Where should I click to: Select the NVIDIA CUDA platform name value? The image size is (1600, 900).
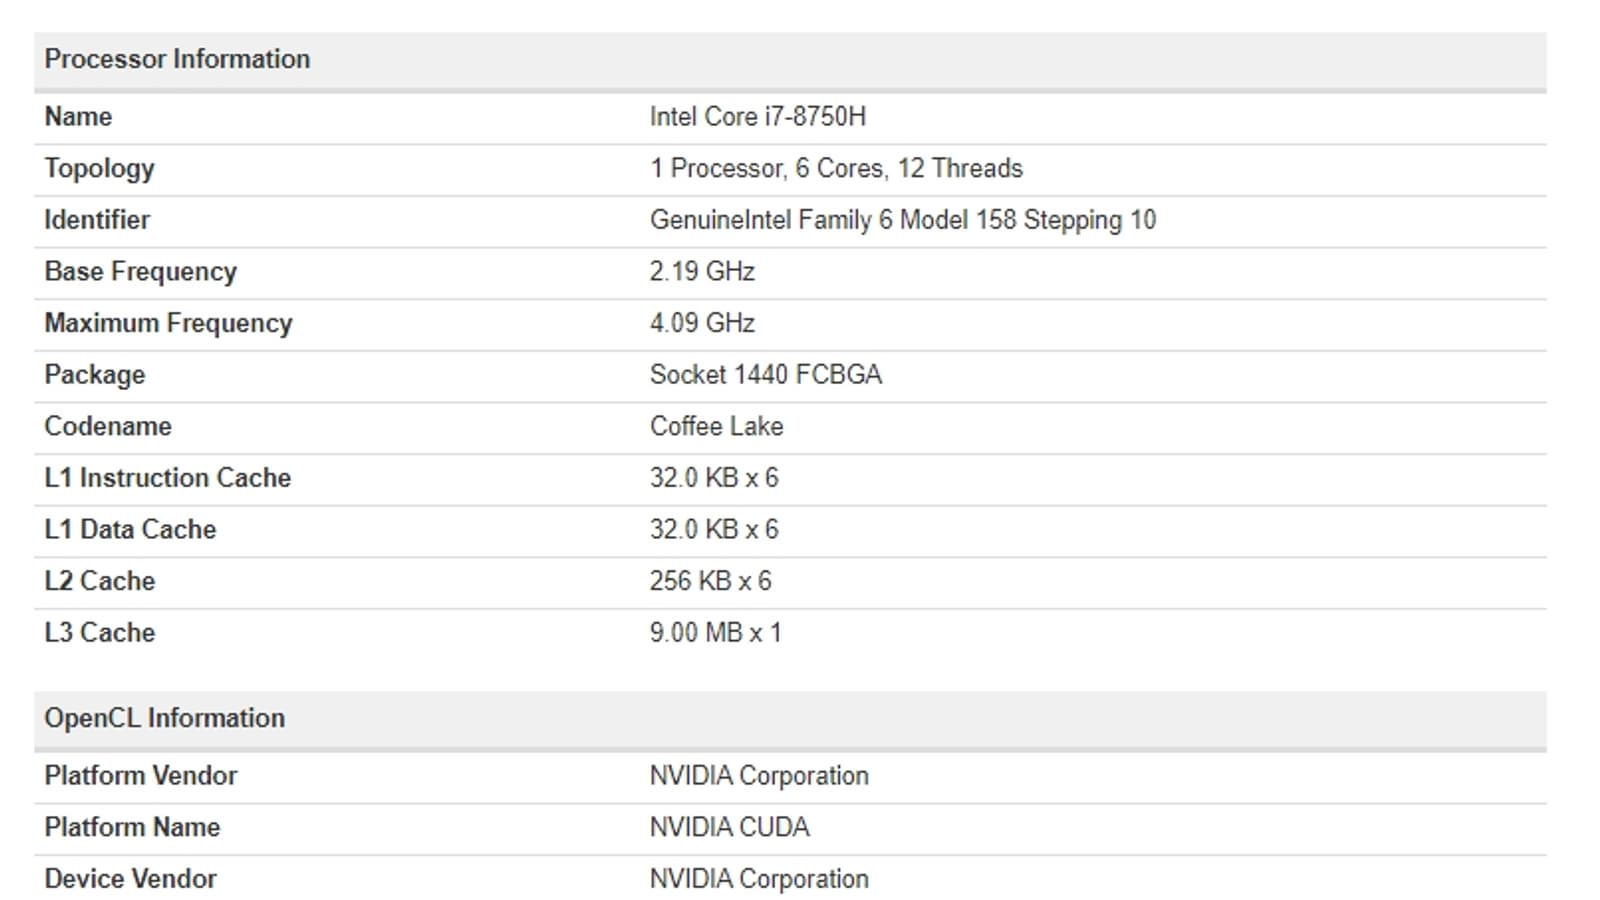729,828
